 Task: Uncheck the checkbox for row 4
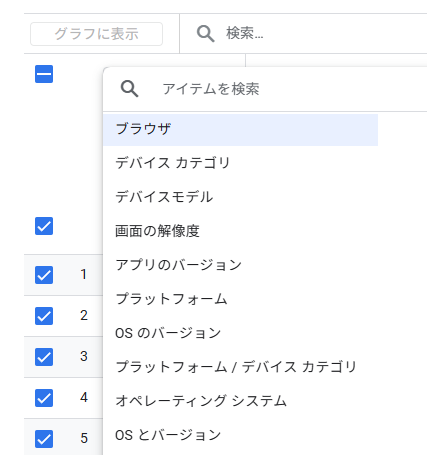44,398
